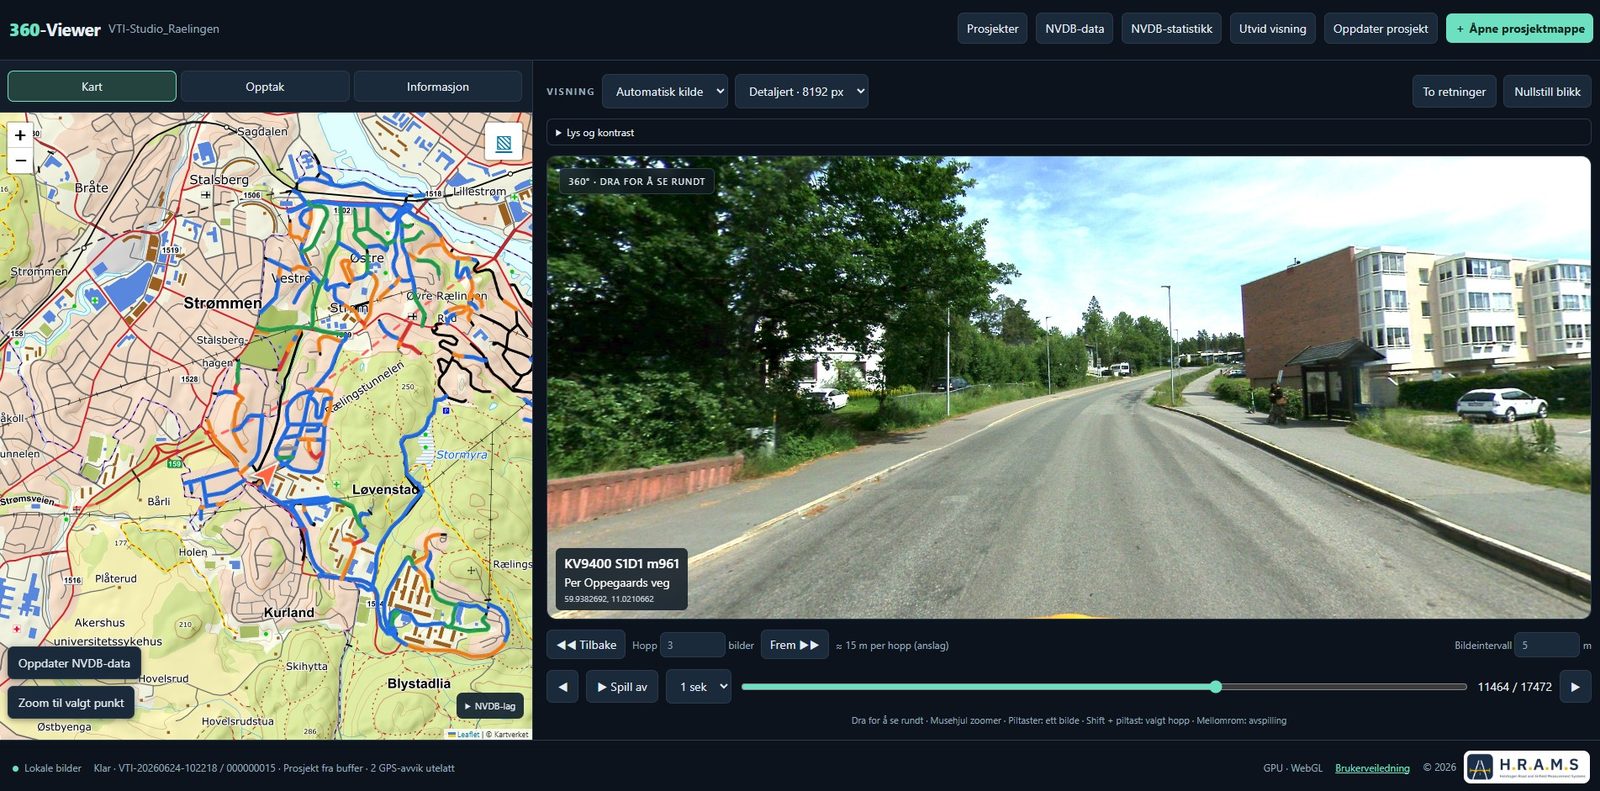Open the Brukerveiledning link

coord(1372,768)
